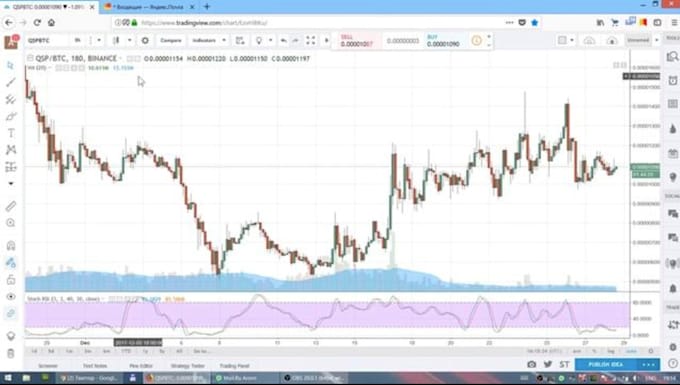Click the order quantity field between Sell and Buy
This screenshot has width=680, height=385.
tap(403, 41)
